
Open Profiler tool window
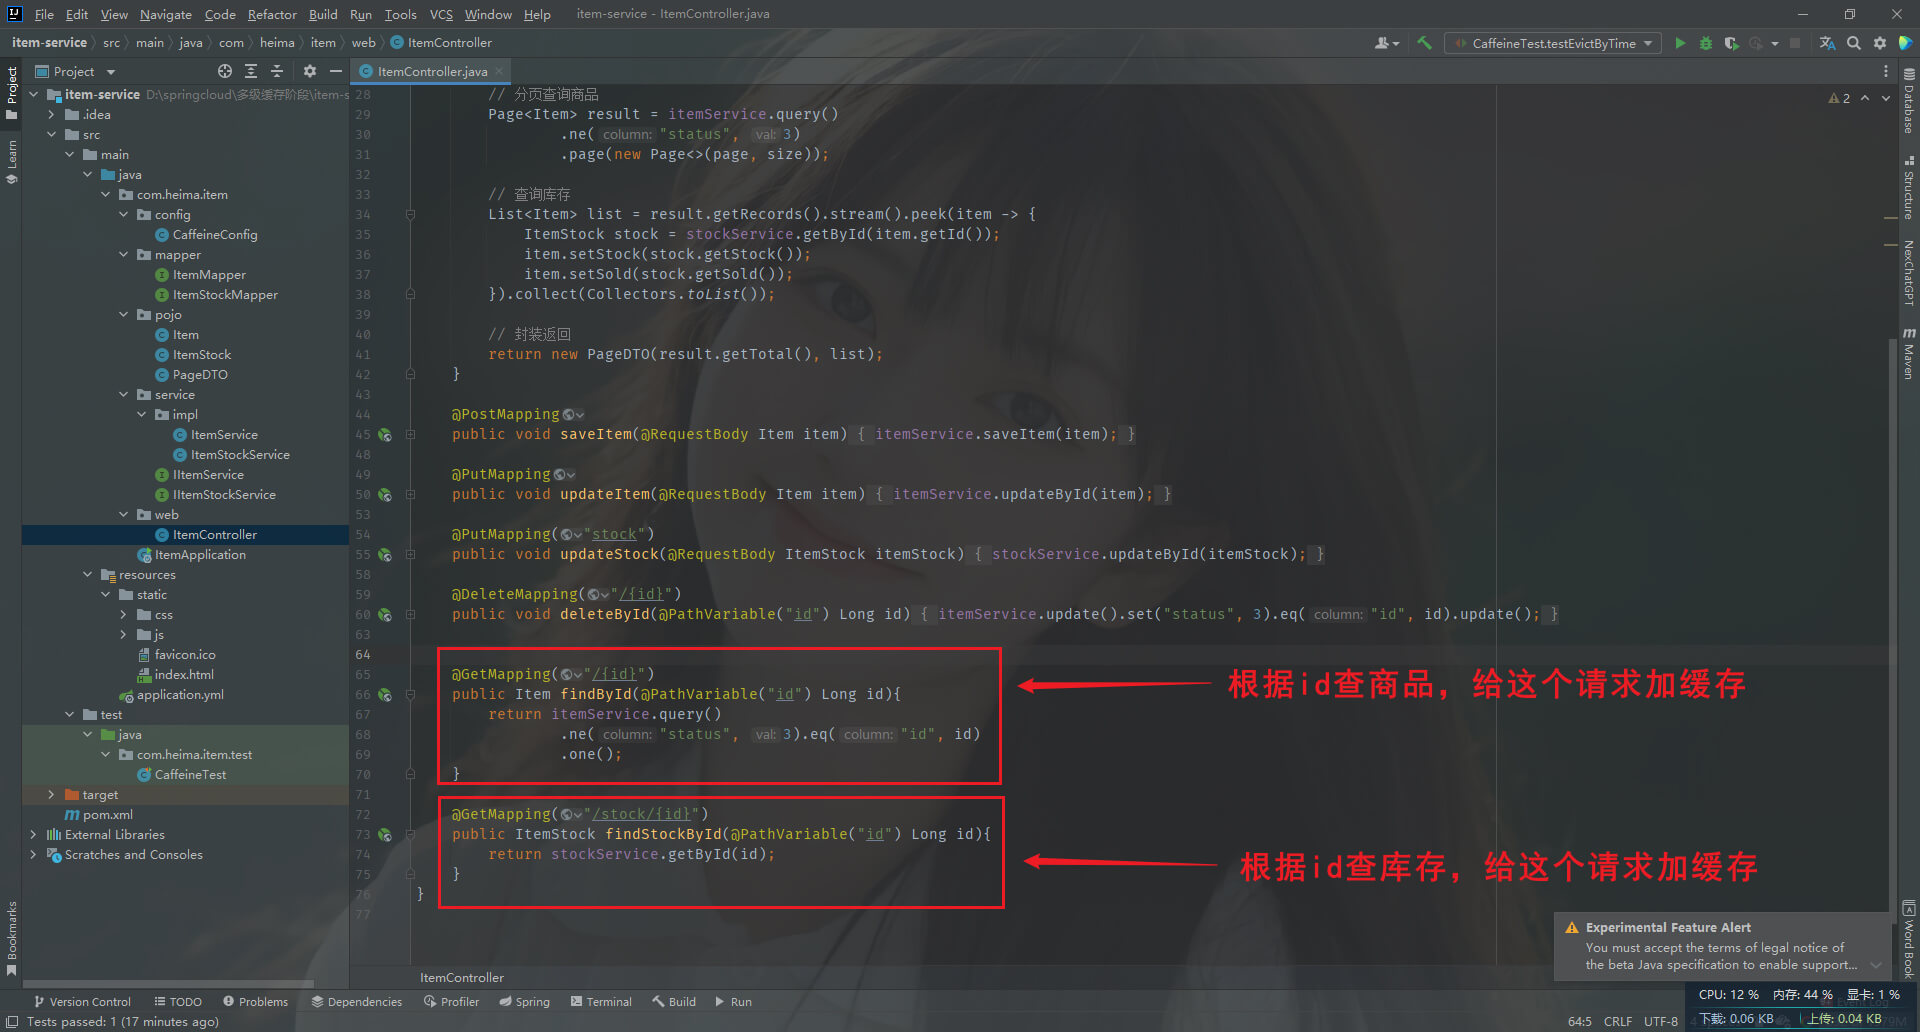451,1001
